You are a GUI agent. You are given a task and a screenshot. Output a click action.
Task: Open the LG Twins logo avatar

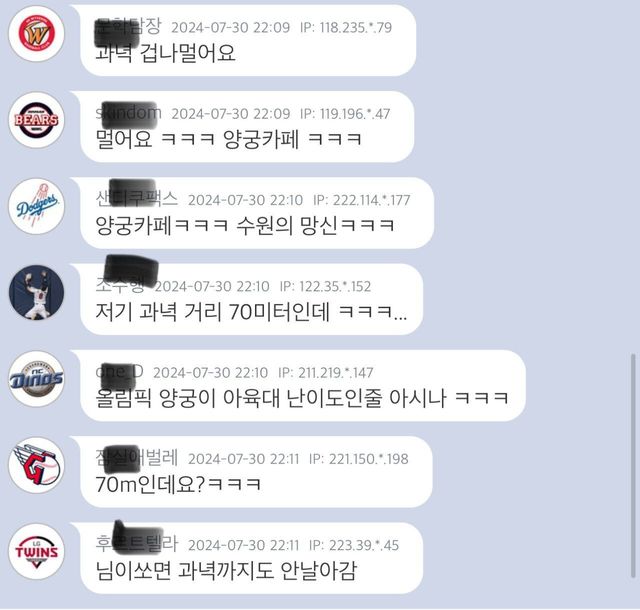(x=36, y=552)
